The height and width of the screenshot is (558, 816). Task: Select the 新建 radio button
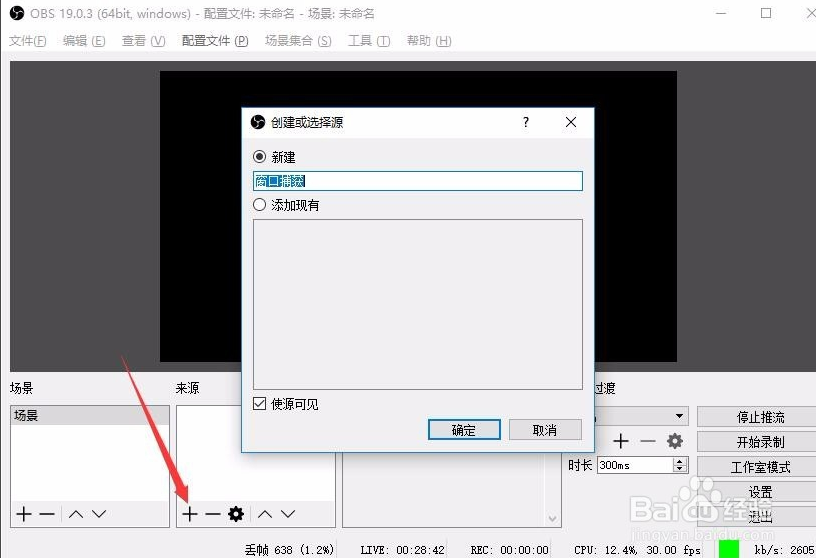point(259,156)
